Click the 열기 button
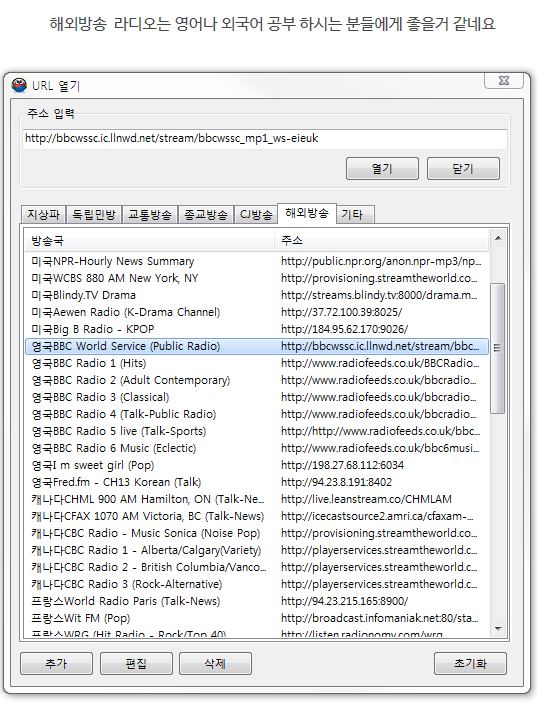 click(382, 168)
